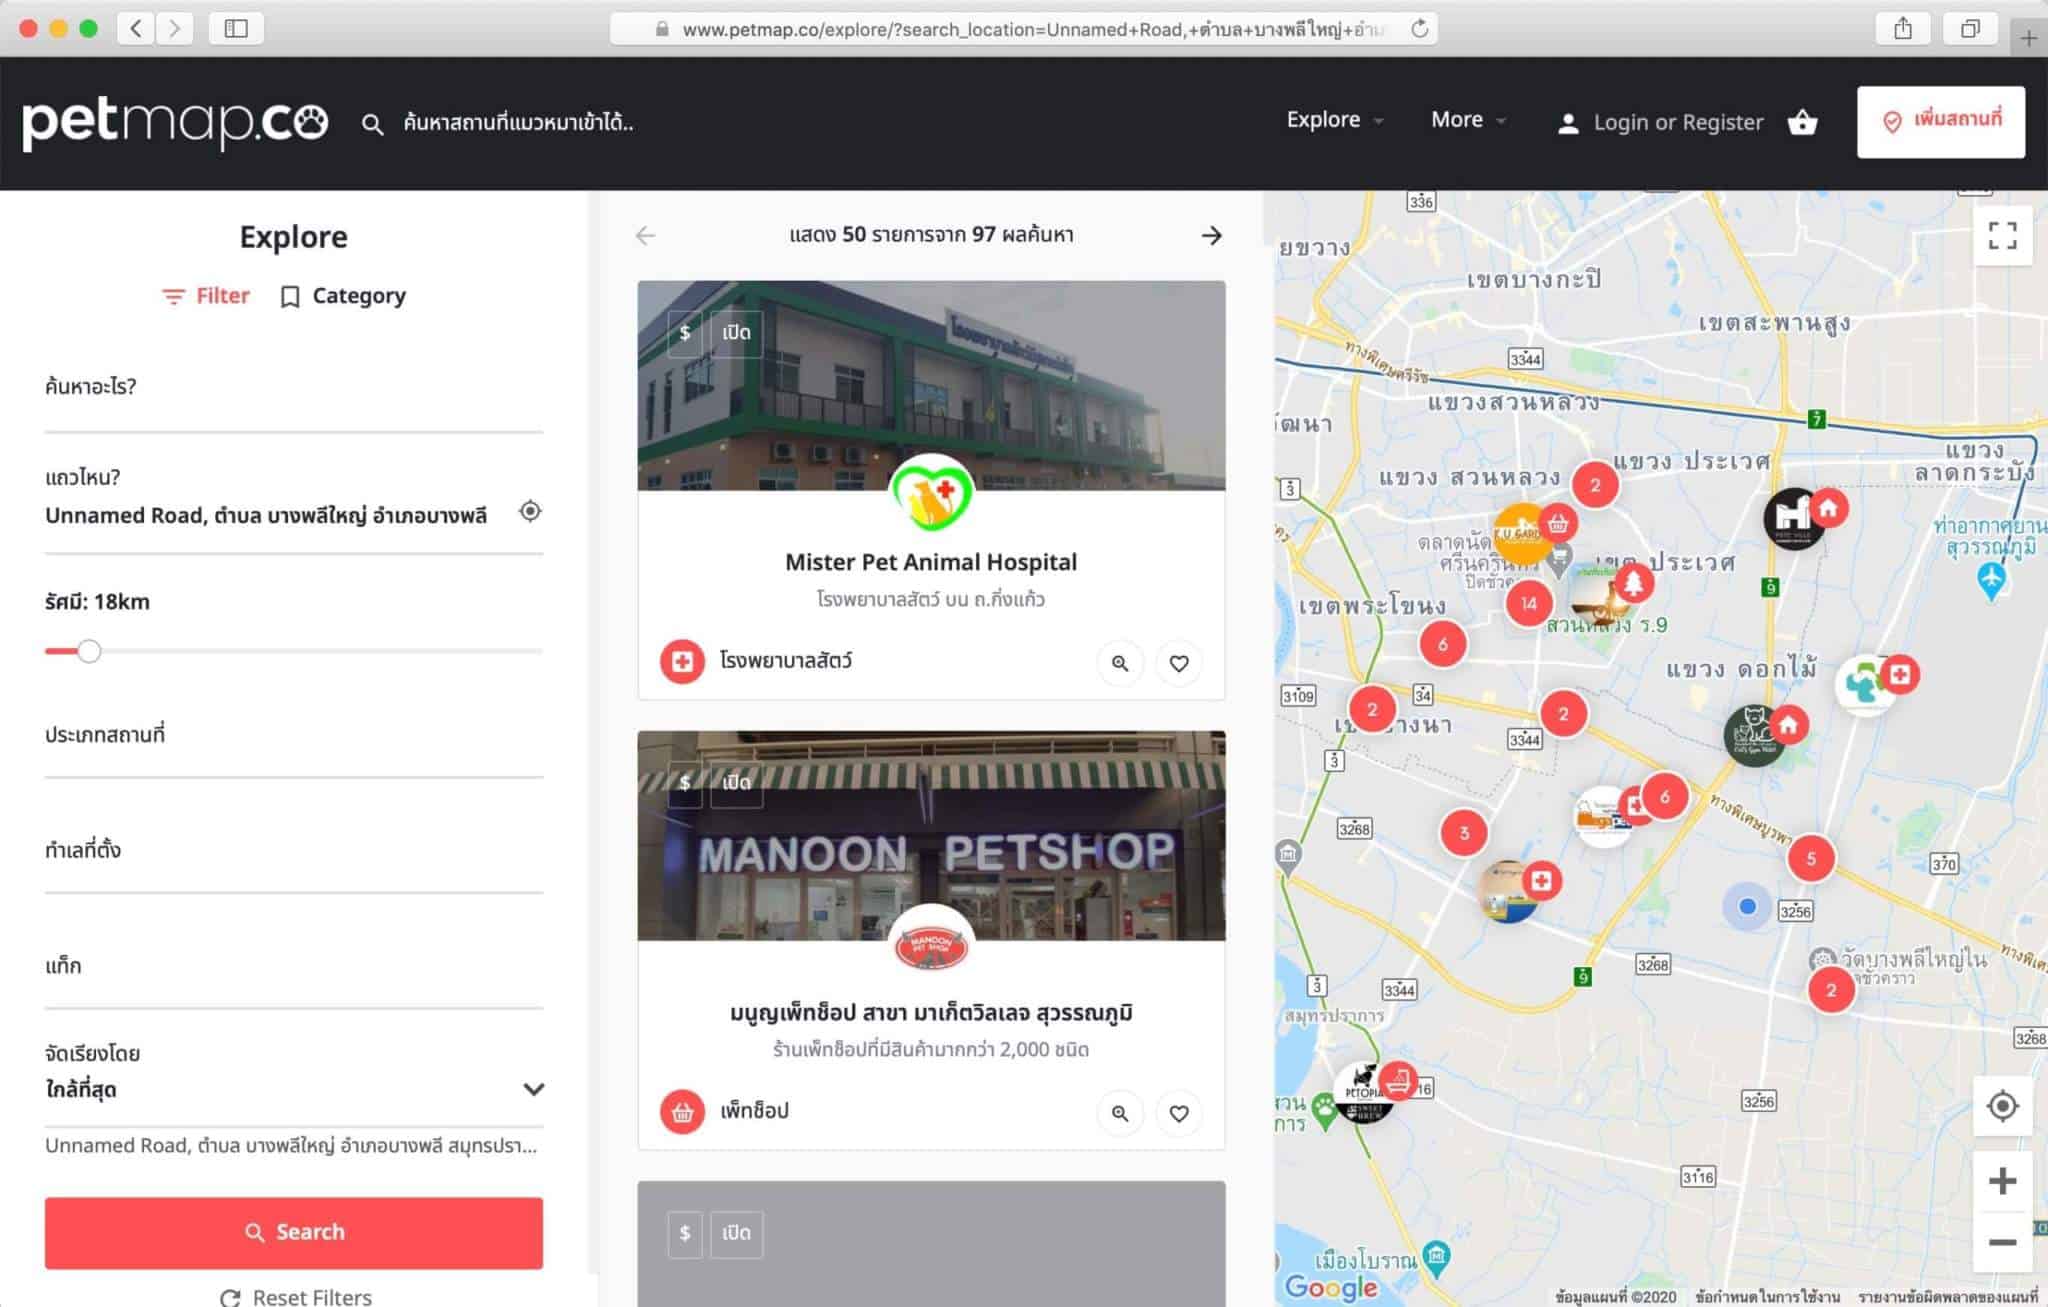Zoom out on the map
2048x1307 pixels.
(2002, 1242)
